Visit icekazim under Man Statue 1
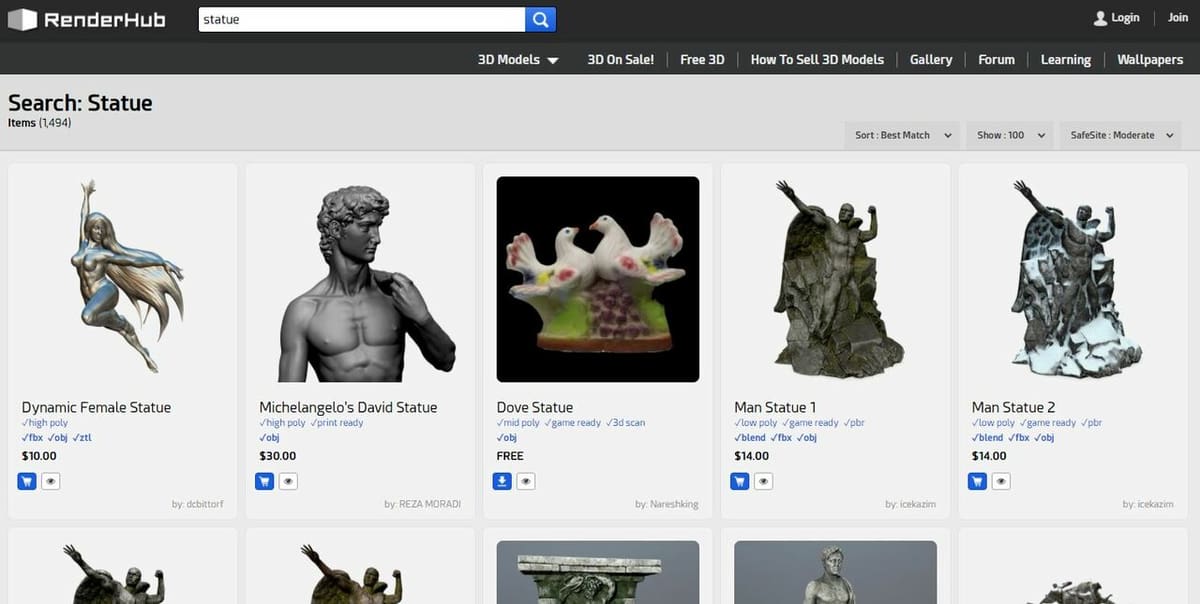The height and width of the screenshot is (604, 1200). point(917,505)
